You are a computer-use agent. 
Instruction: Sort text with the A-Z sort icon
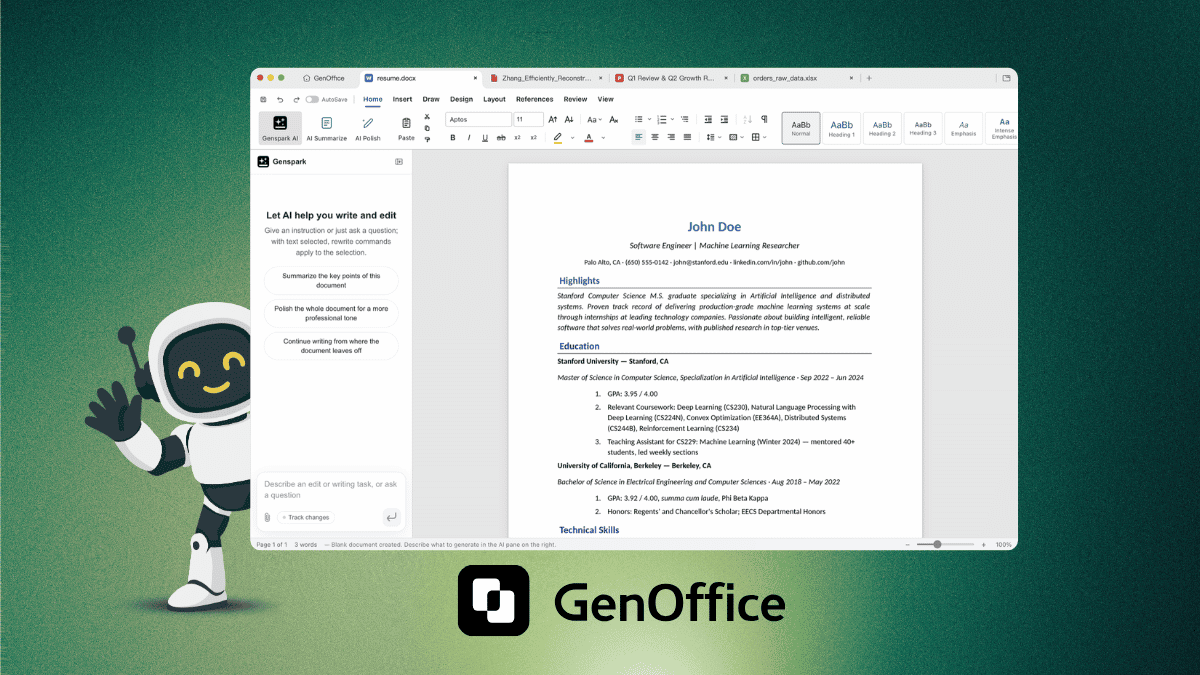(x=748, y=119)
